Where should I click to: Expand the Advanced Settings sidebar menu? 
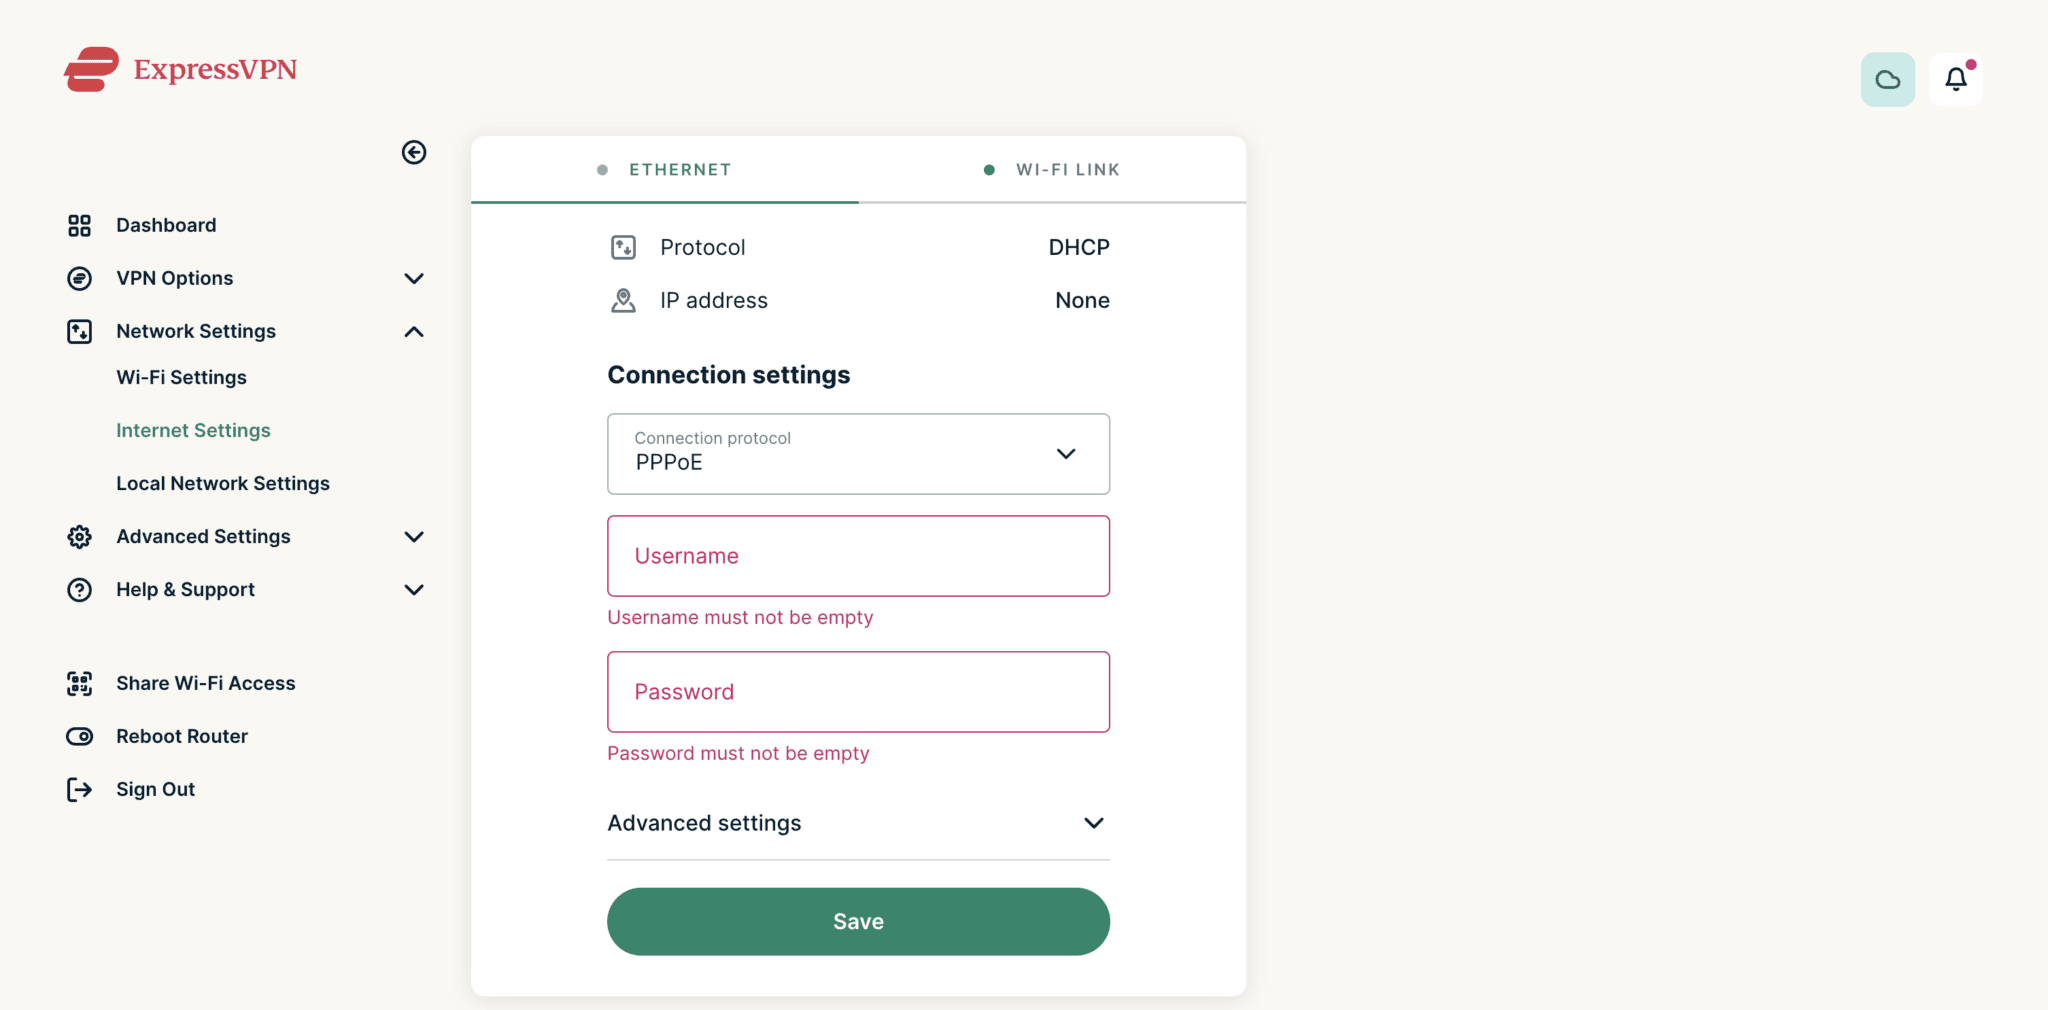tap(414, 537)
